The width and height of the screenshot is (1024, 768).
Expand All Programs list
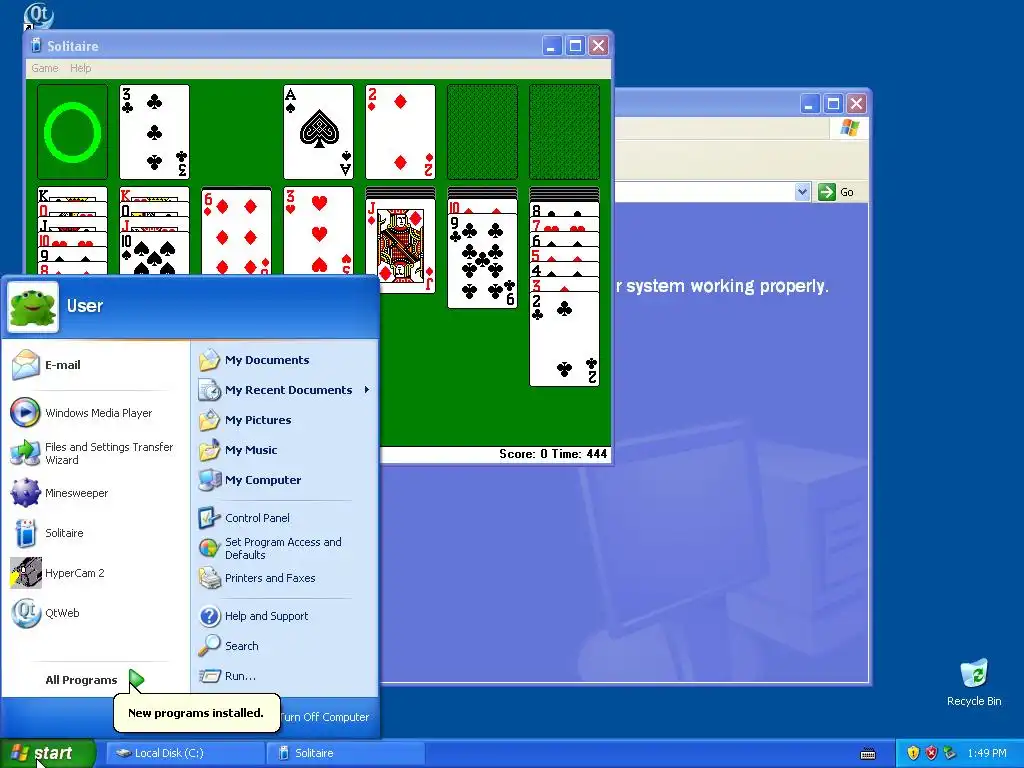(95, 680)
